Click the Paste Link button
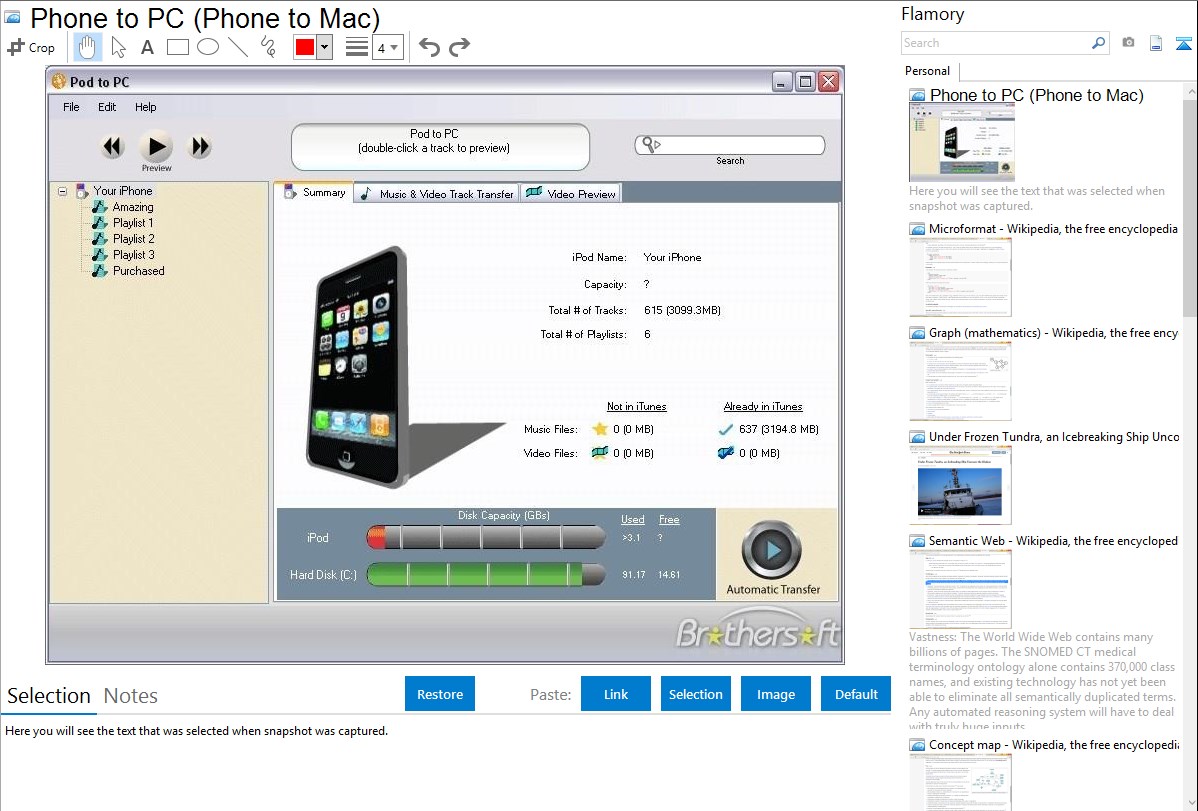The image size is (1198, 811). pos(616,694)
